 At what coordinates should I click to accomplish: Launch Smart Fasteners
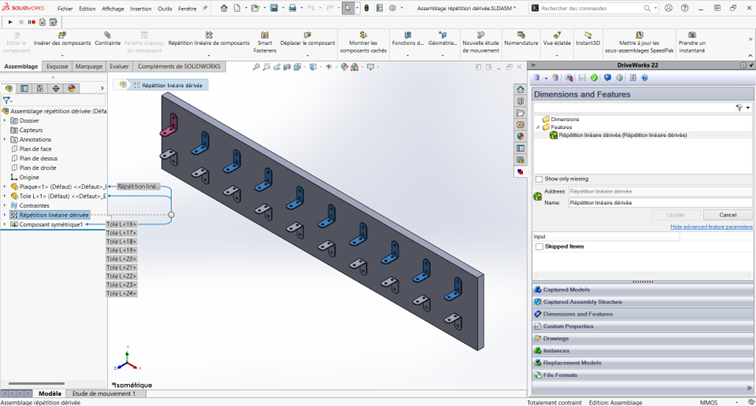pyautogui.click(x=265, y=42)
